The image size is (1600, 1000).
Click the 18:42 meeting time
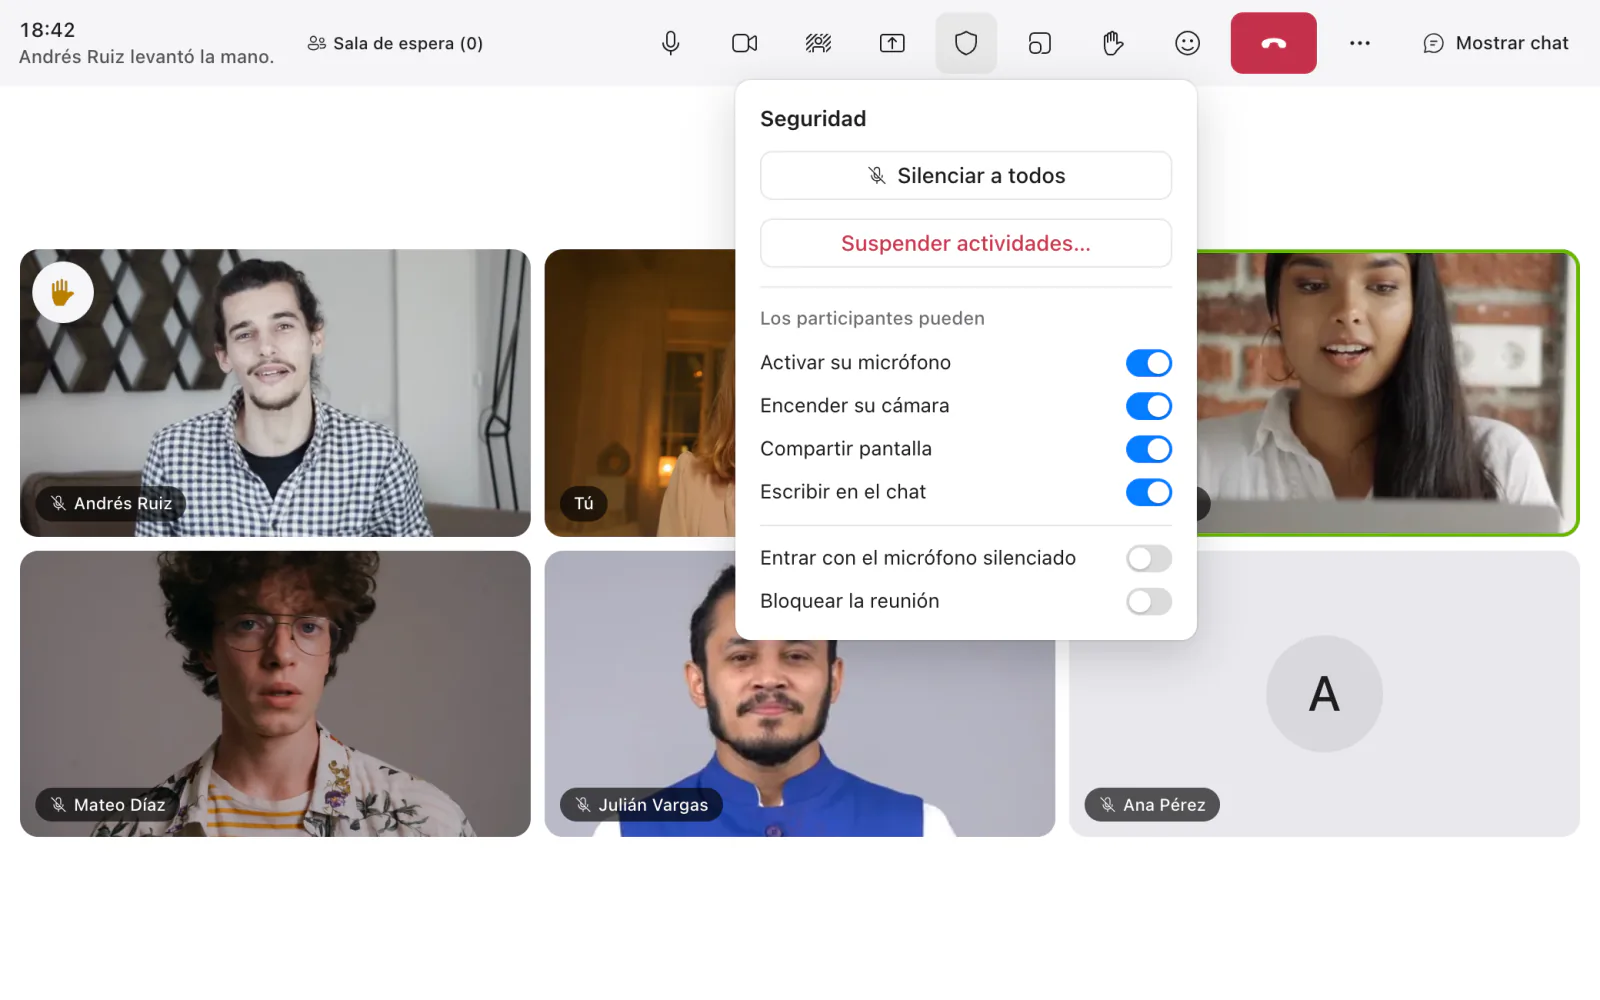click(x=47, y=30)
